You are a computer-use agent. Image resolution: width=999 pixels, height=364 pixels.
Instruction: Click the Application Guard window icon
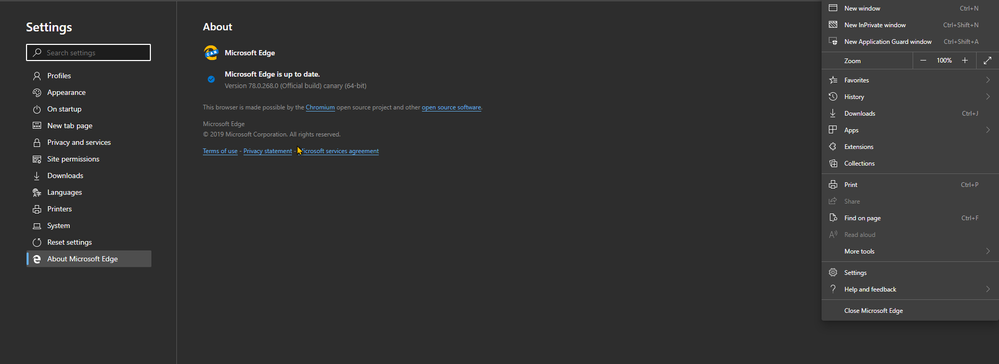(x=832, y=41)
